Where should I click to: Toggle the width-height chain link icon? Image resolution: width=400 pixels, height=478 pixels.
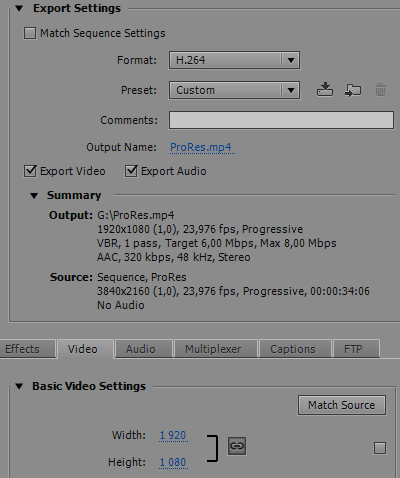(x=237, y=446)
